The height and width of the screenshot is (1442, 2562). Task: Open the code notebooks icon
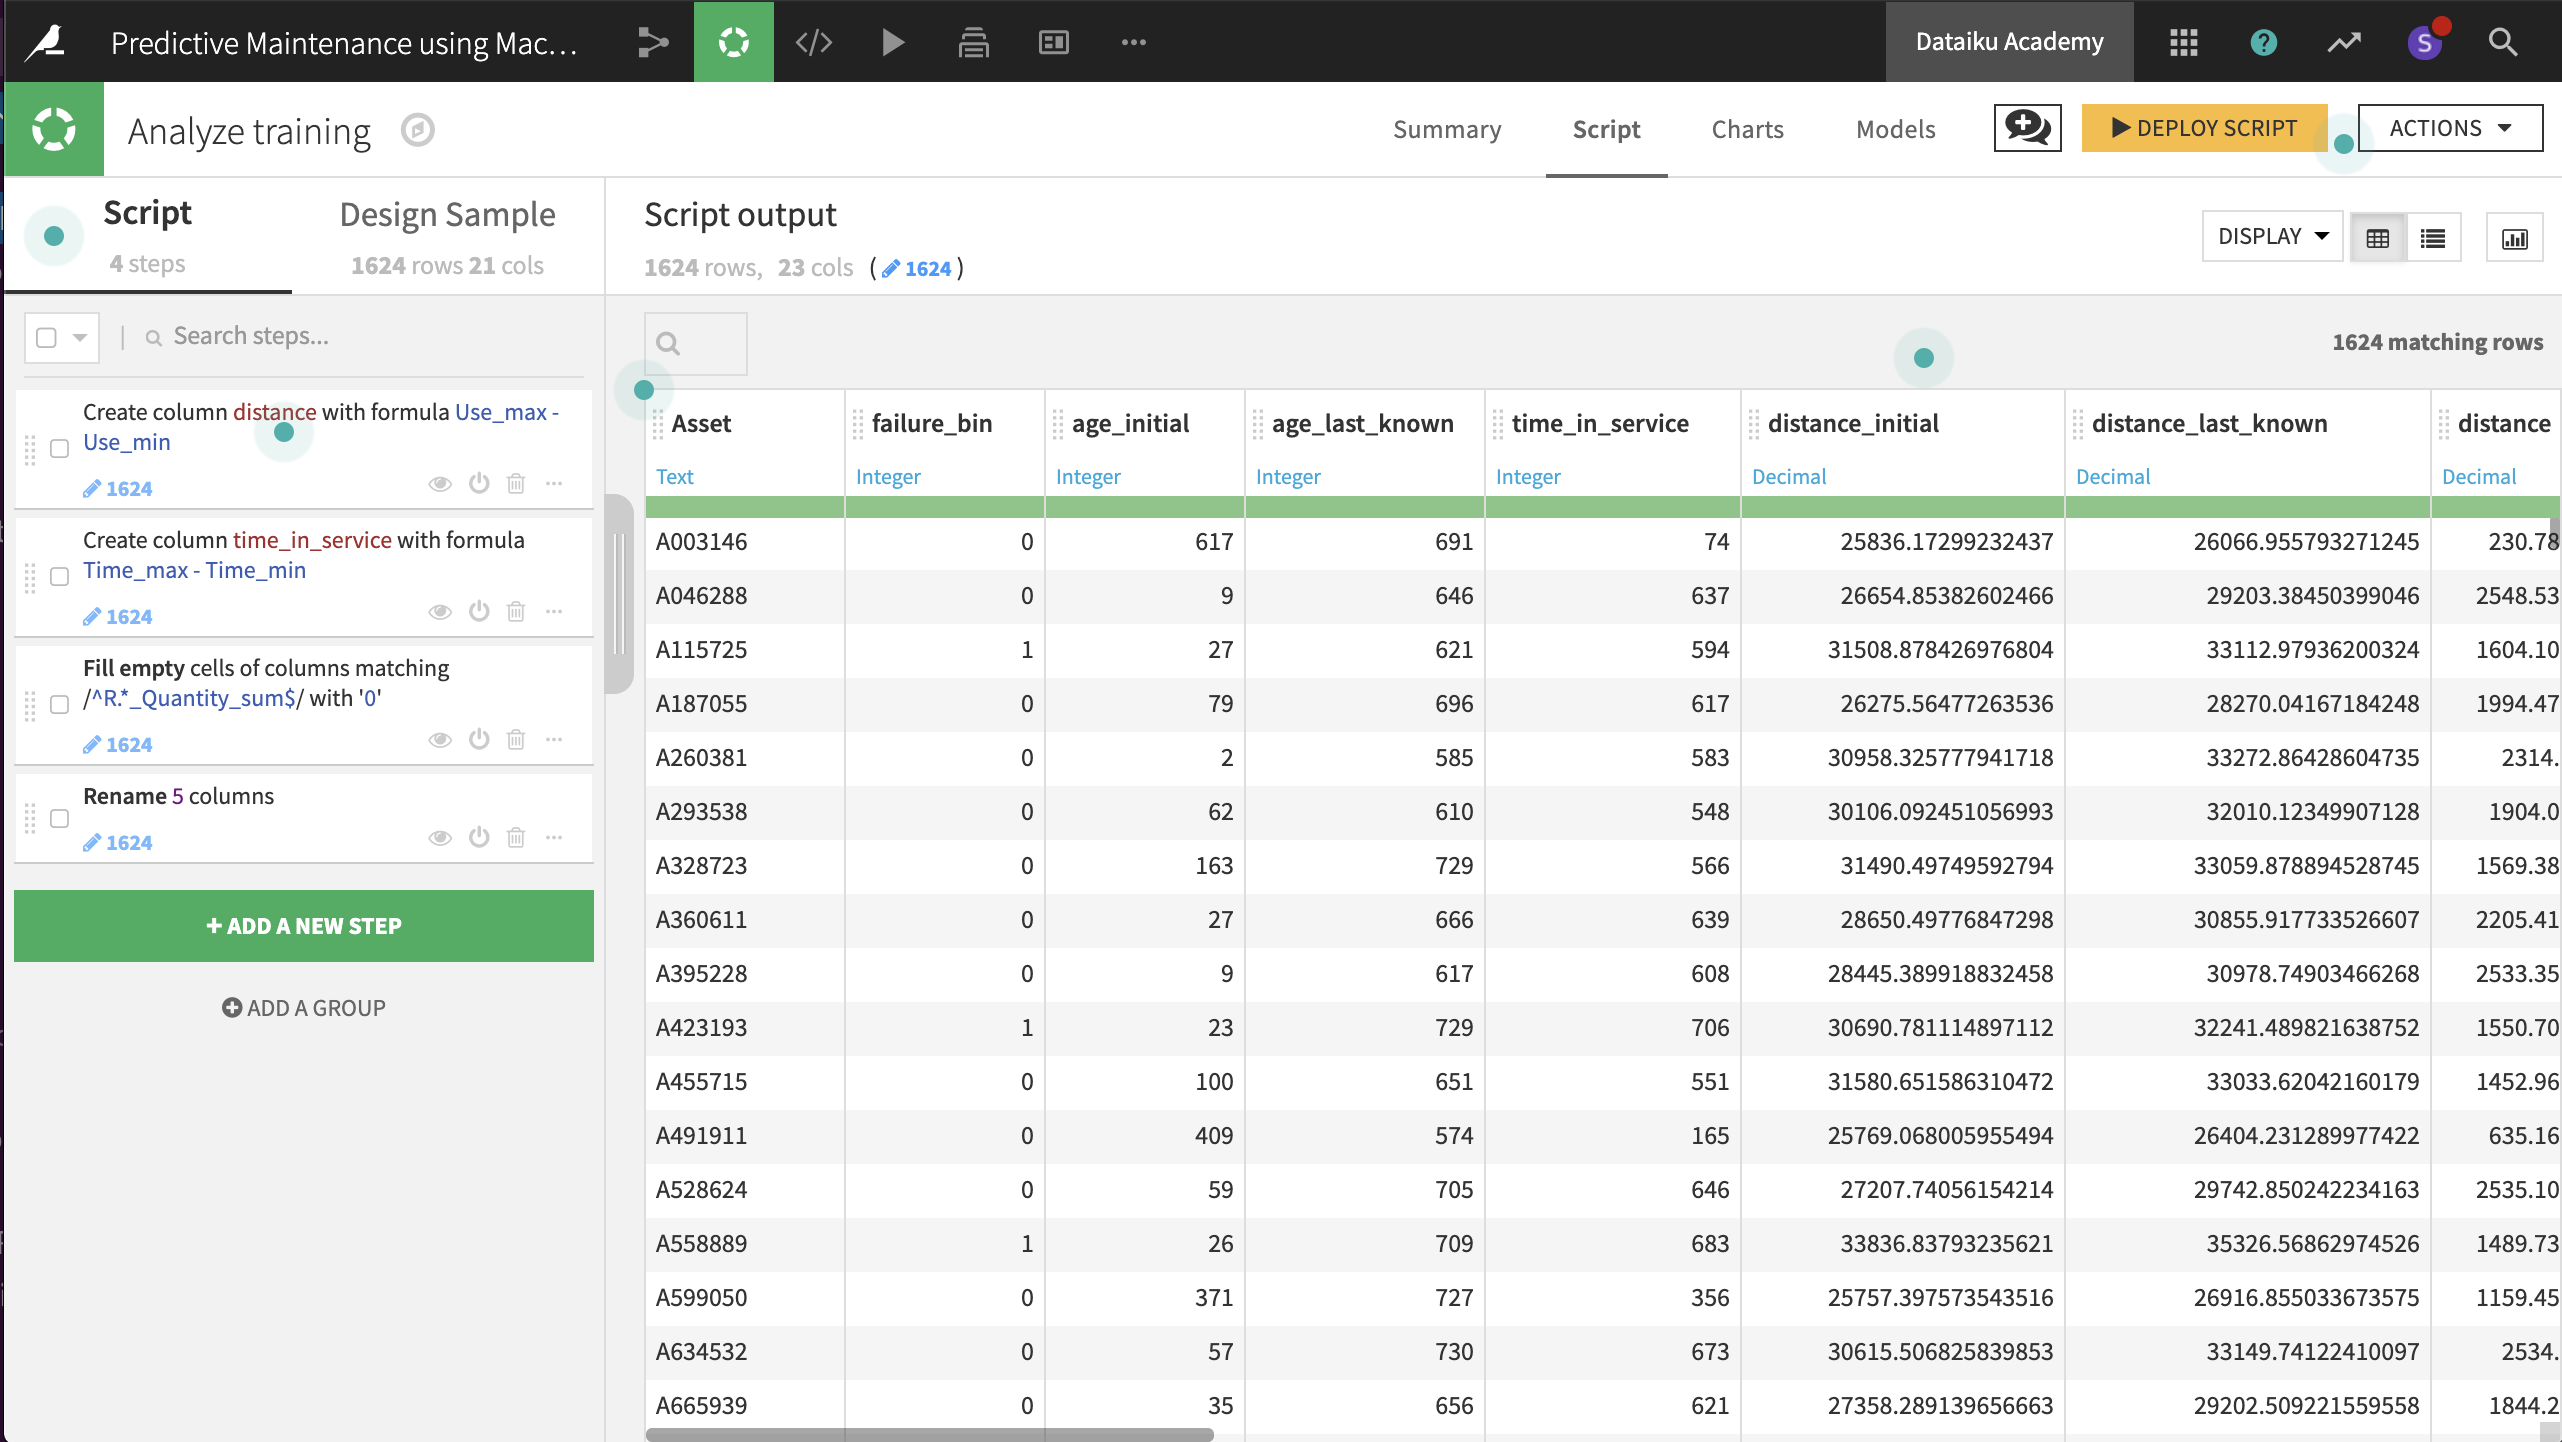(x=813, y=42)
